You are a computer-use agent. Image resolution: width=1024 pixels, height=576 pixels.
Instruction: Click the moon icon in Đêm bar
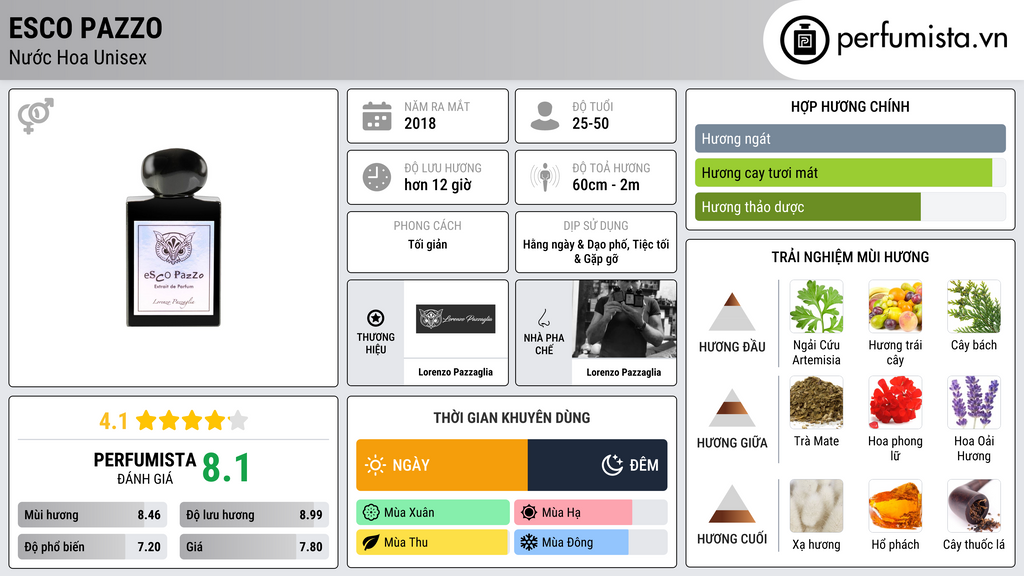point(612,465)
